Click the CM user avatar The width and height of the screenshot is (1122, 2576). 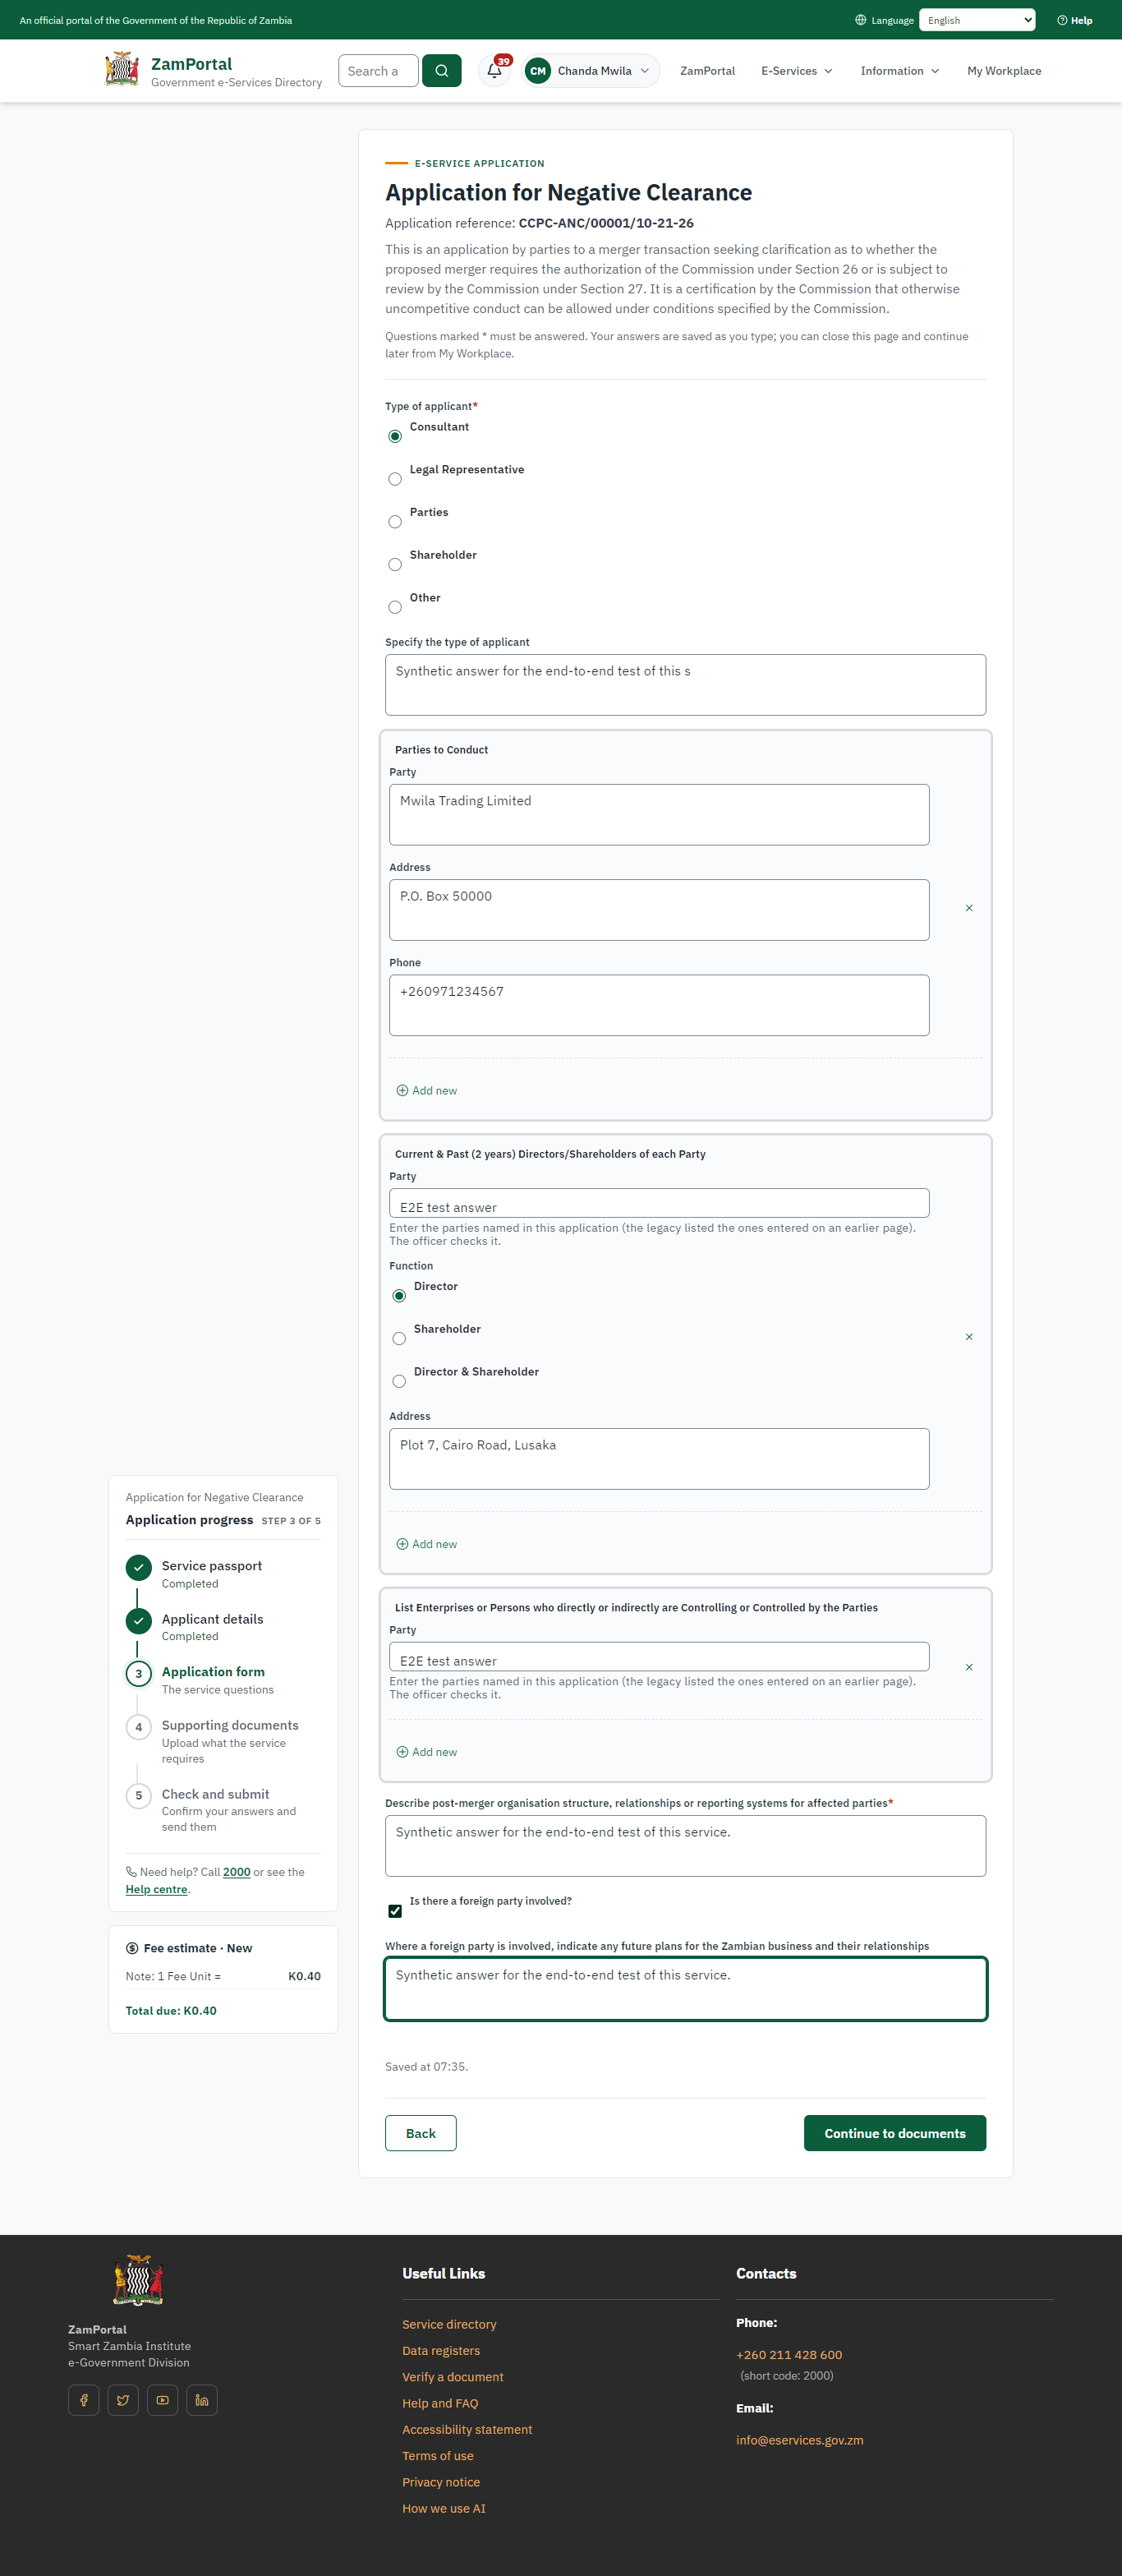538,71
